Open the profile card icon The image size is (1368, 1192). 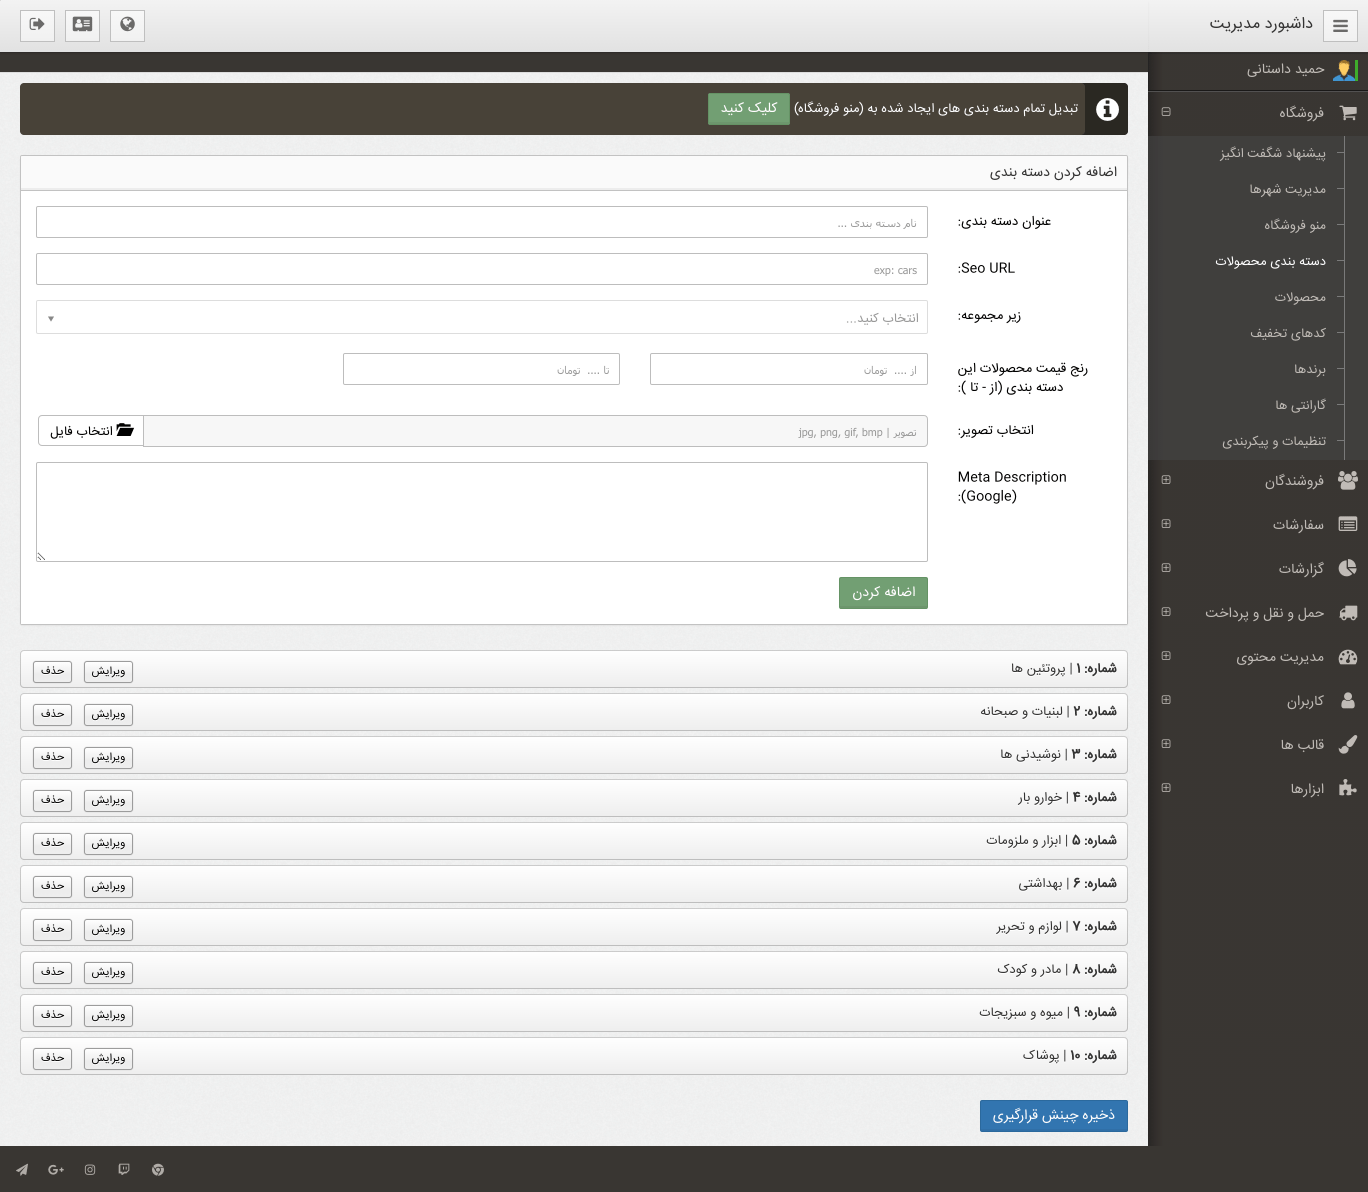pyautogui.click(x=82, y=25)
